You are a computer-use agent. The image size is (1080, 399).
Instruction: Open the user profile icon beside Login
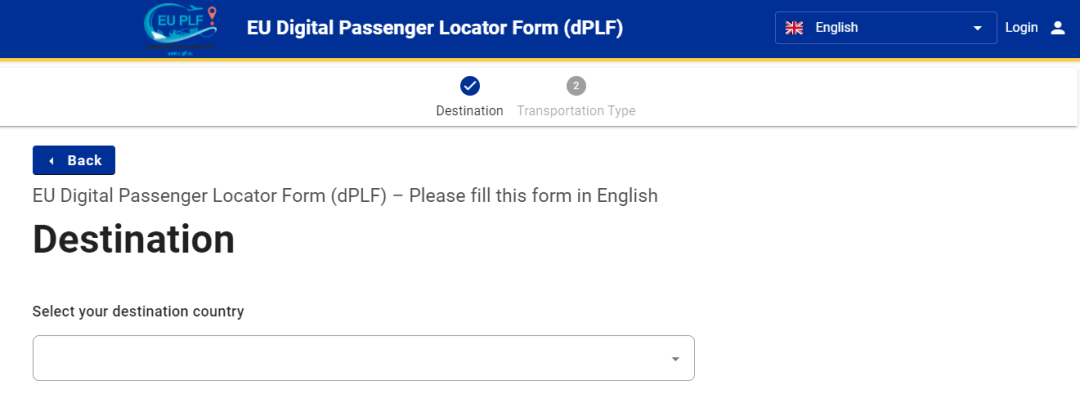click(x=1057, y=28)
